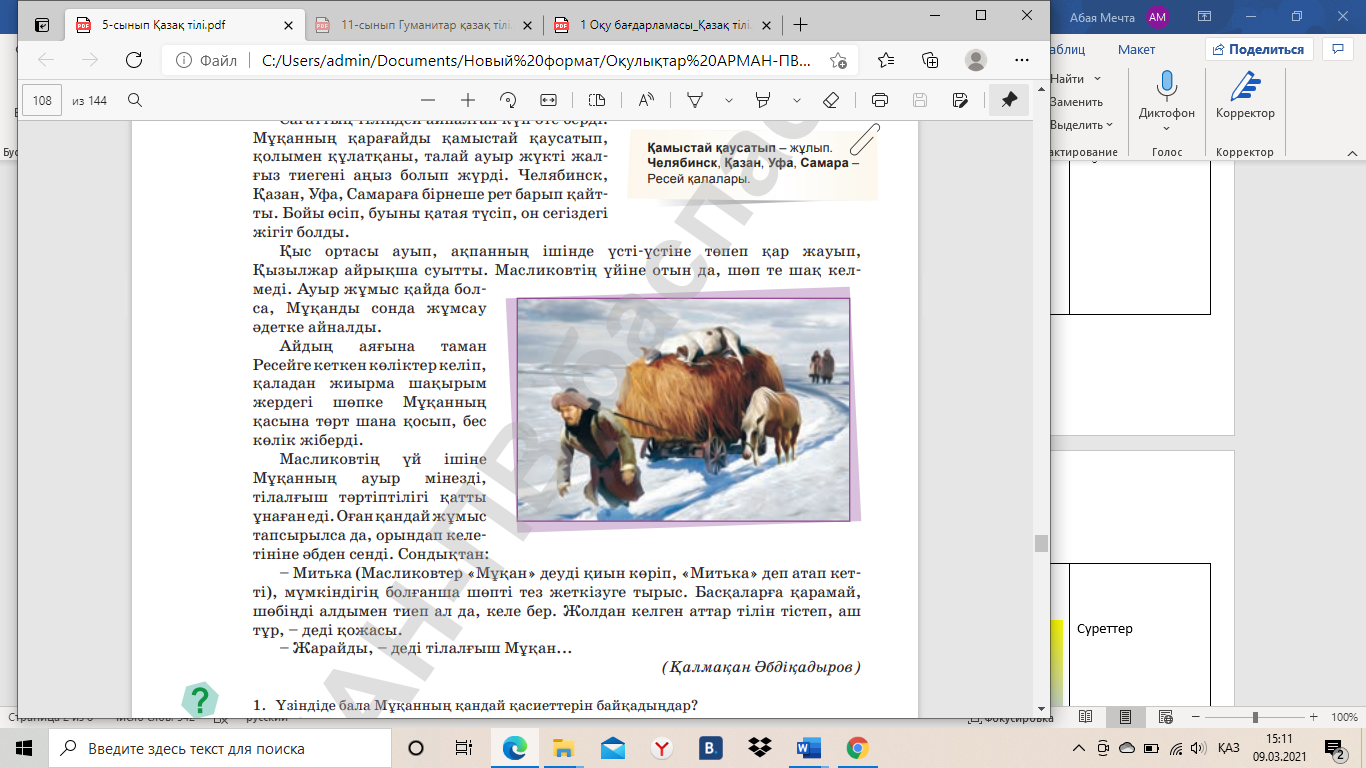
Task: Toggle the page view layout button
Action: pos(597,100)
